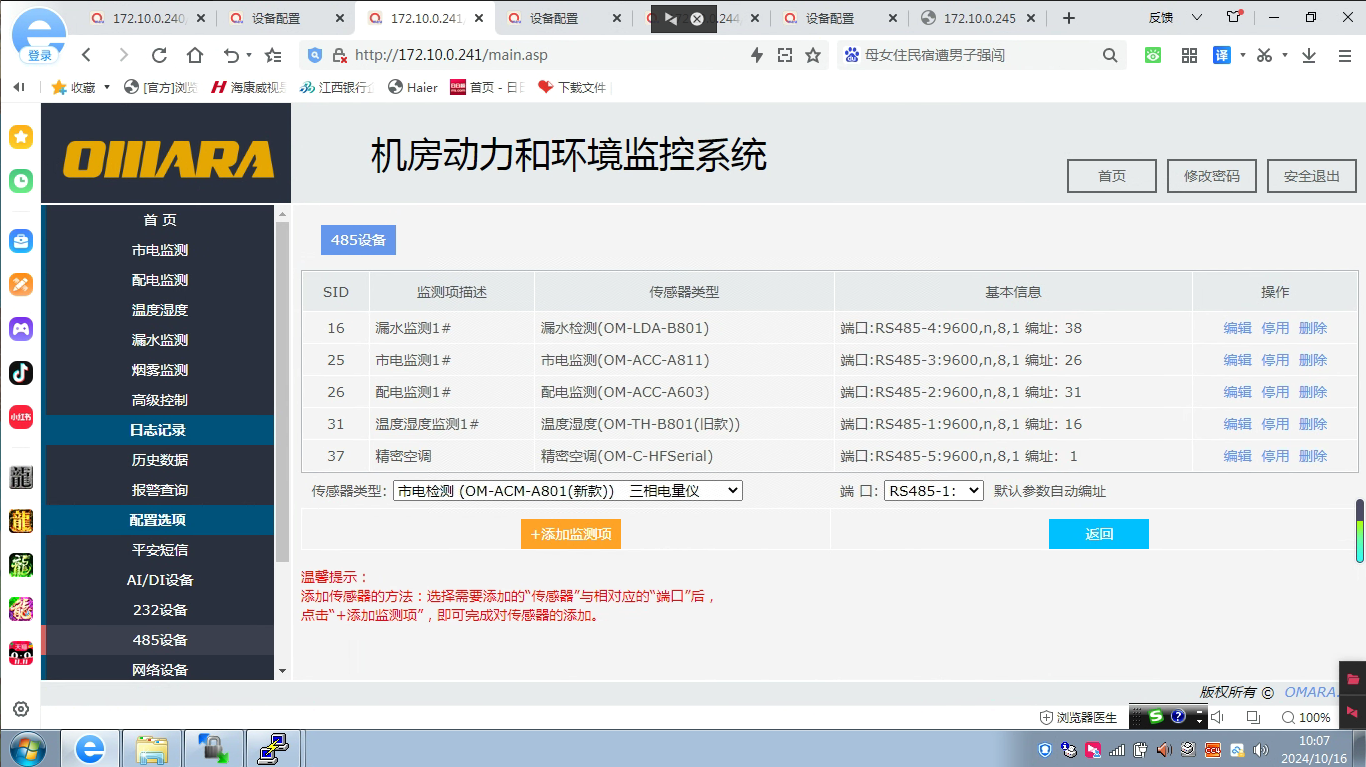Expand the tab list chevron beside 反馈
This screenshot has width=1366, height=767.
point(1195,18)
